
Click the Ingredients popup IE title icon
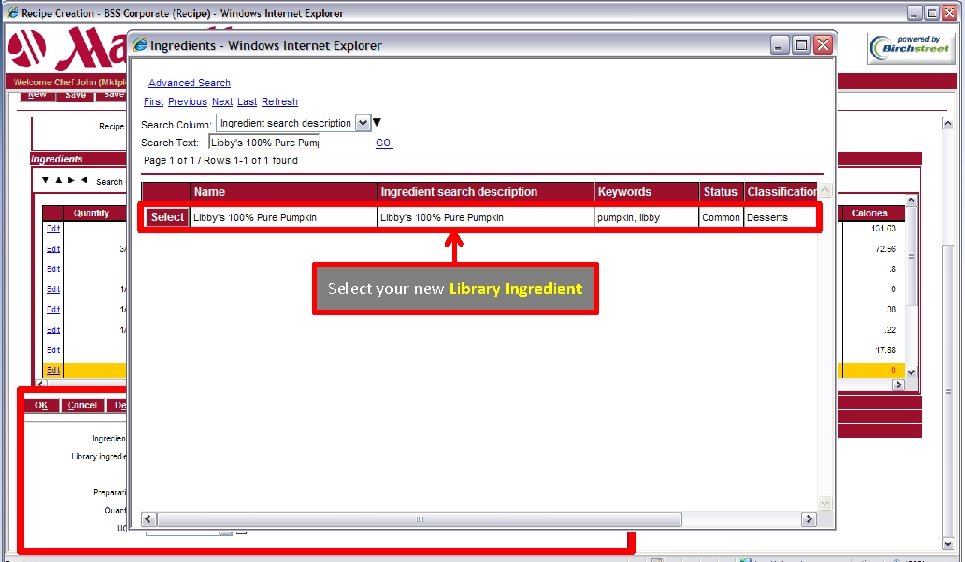pos(140,45)
